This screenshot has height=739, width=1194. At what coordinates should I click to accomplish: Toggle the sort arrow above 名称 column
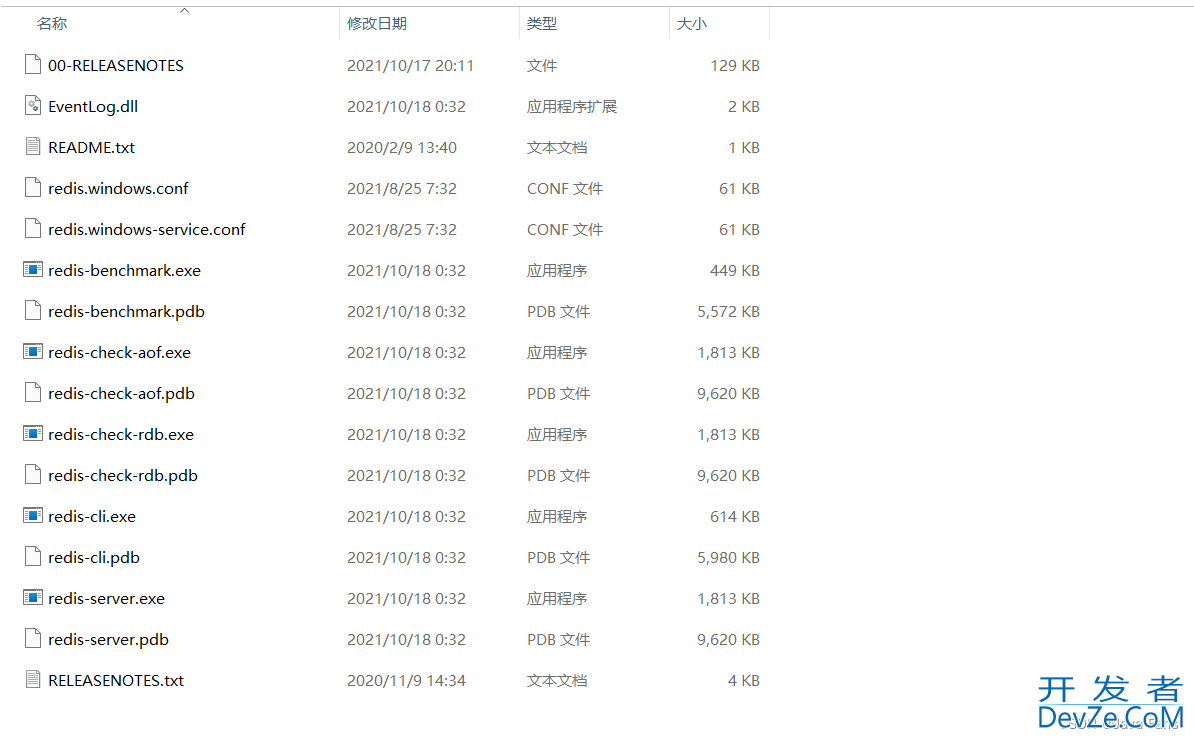(184, 11)
